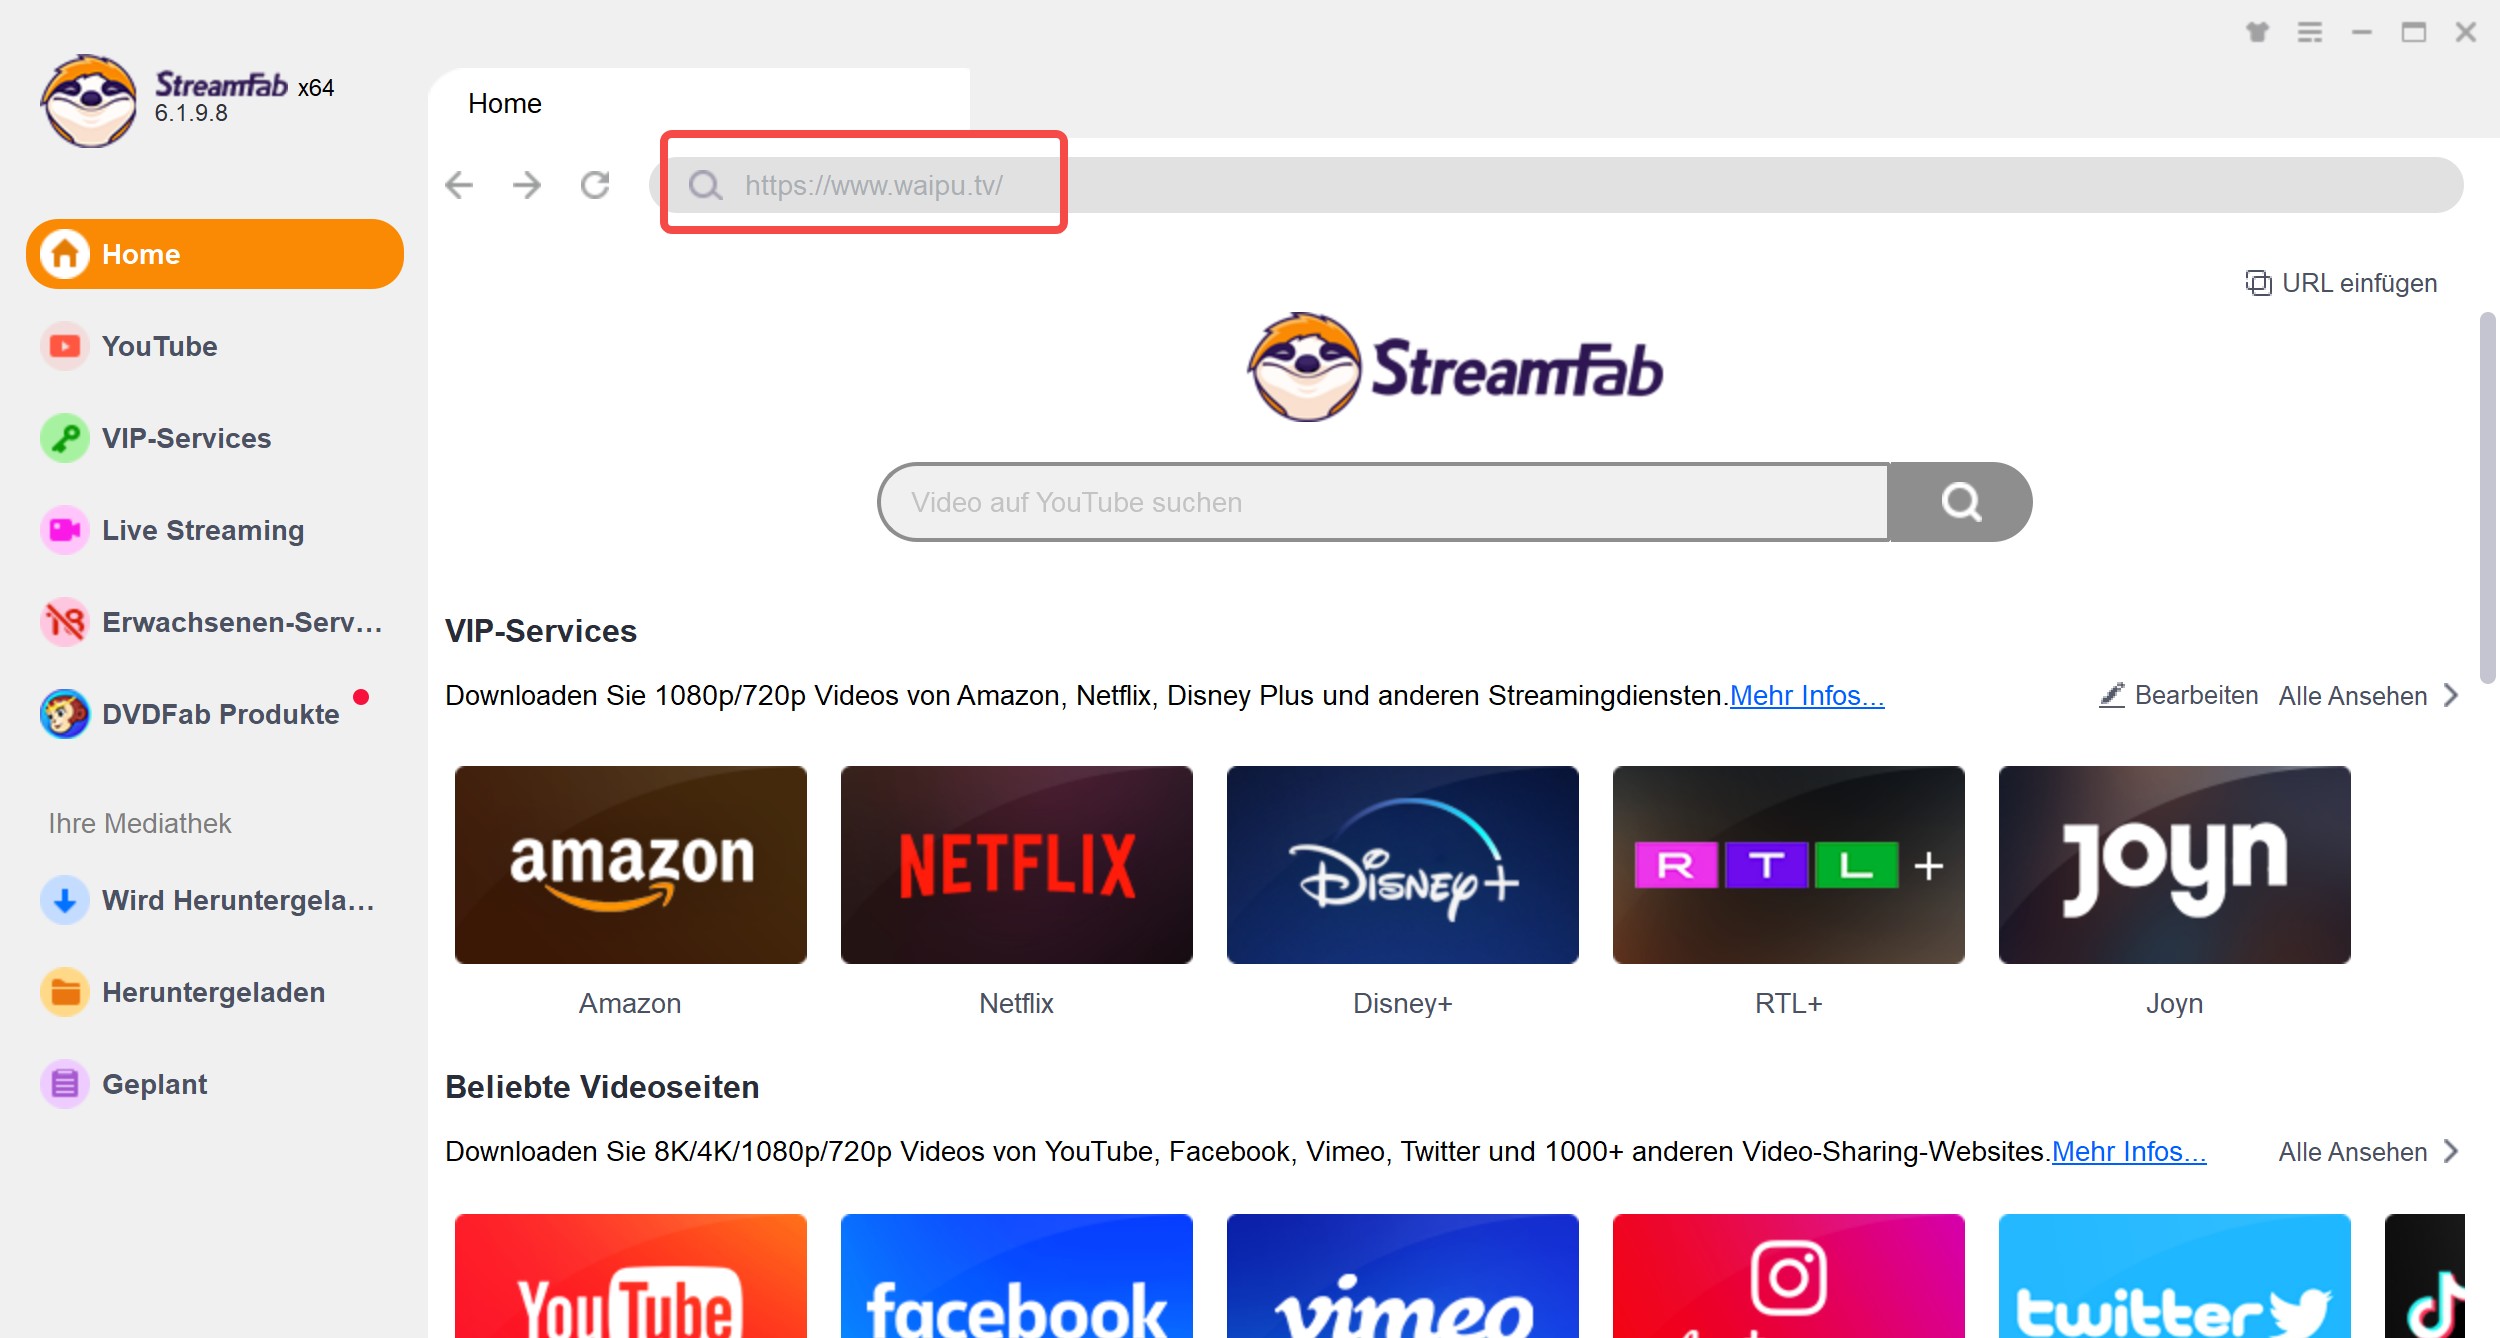Click the Bearbeiten button for VIP-Services
This screenshot has height=1338, width=2500.
2179,695
